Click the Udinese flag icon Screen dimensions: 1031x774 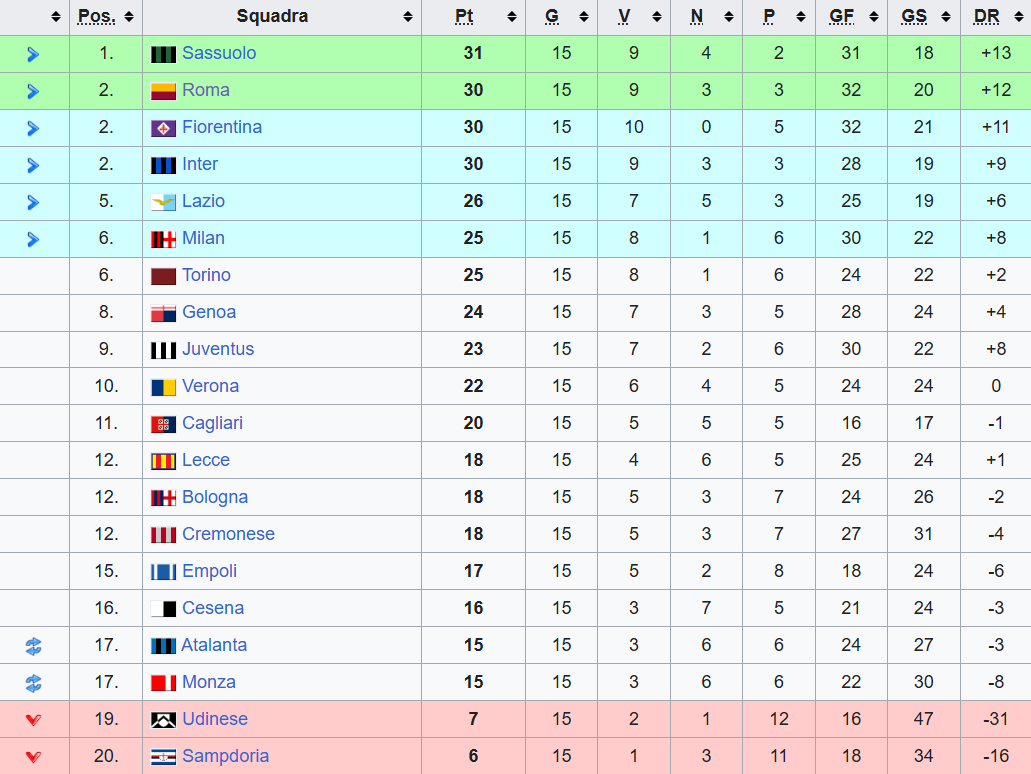tap(163, 720)
